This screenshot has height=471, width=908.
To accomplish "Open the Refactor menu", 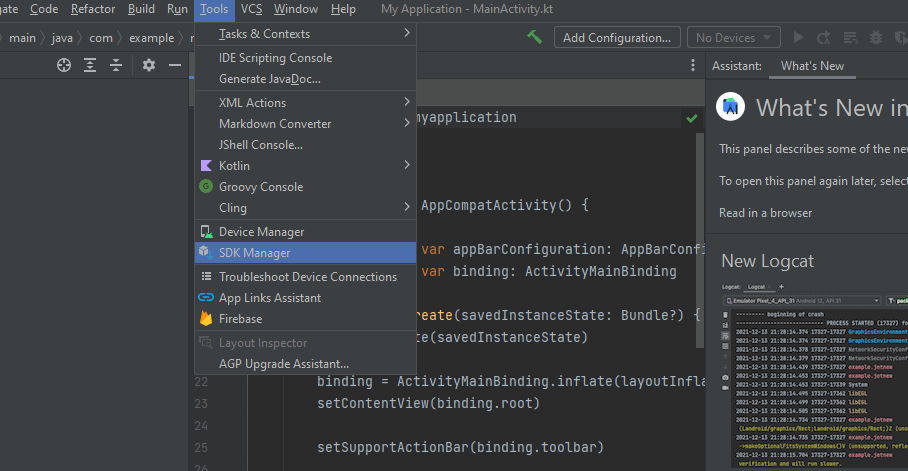I will 93,9.
